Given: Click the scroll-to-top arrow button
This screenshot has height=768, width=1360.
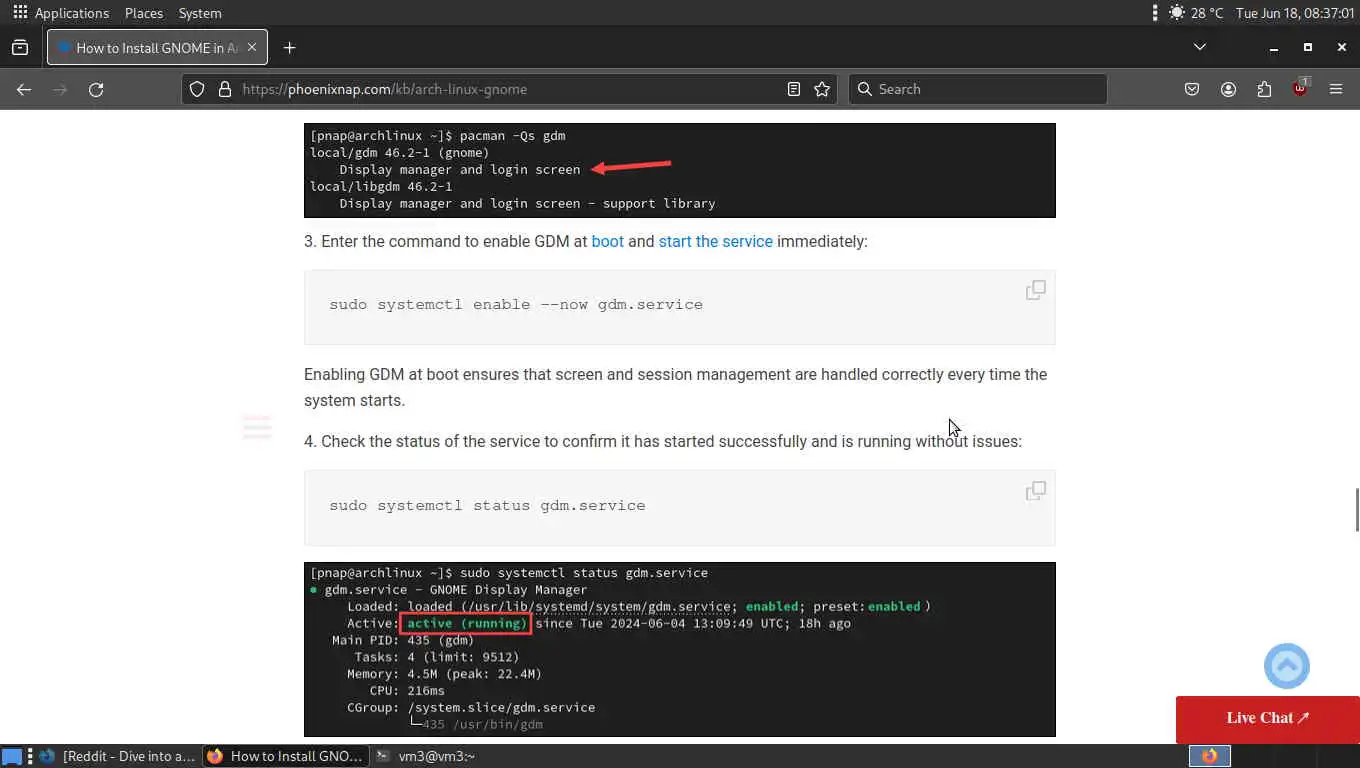Looking at the screenshot, I should pos(1287,666).
